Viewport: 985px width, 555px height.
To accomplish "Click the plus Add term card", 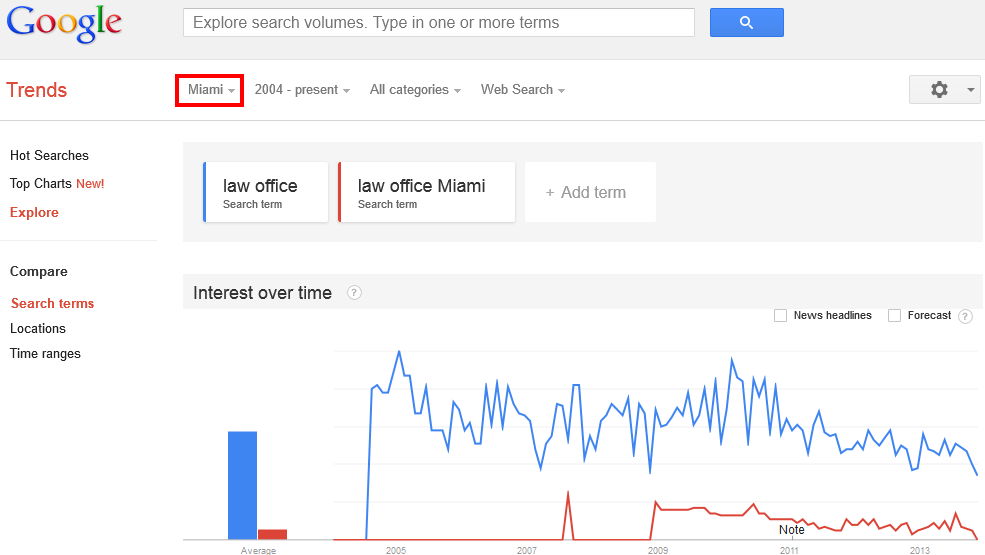I will 590,192.
